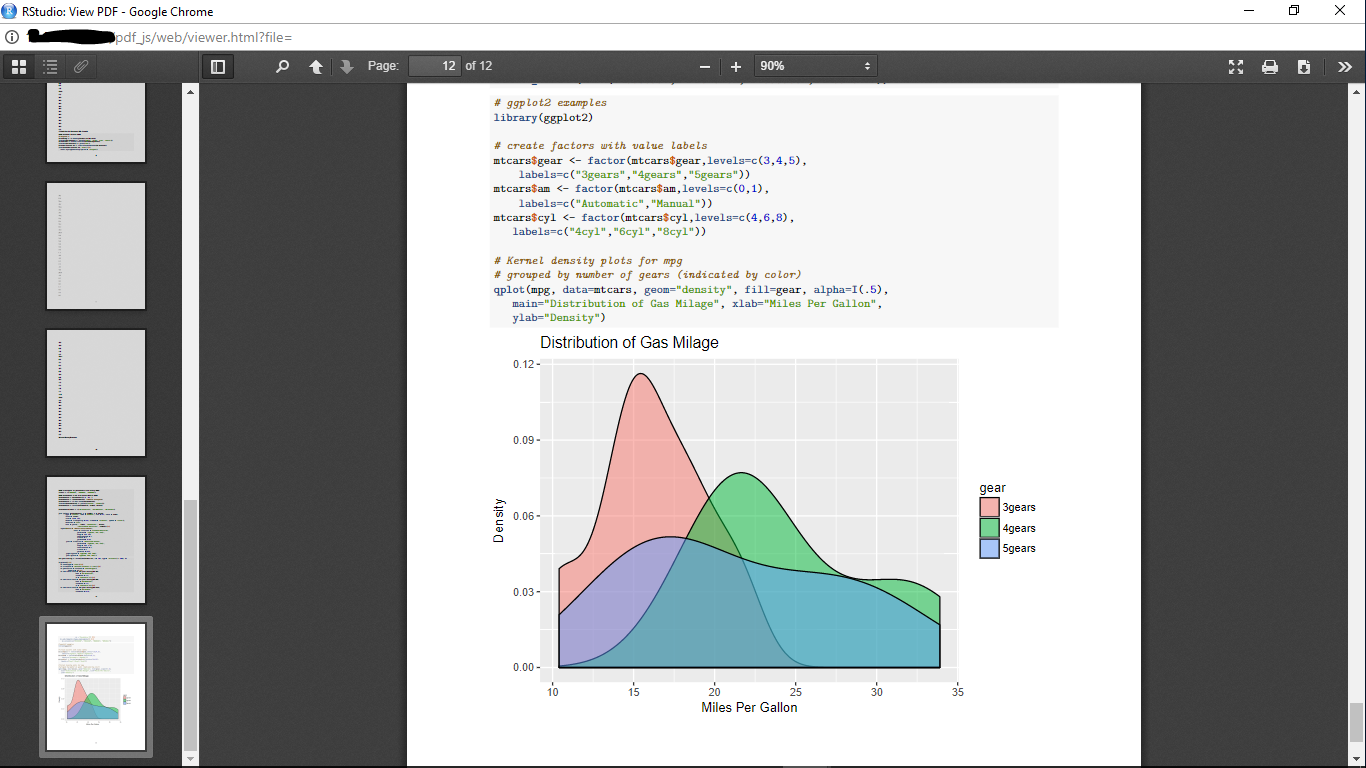1366x768 pixels.
Task: Select the page 12 thumbnail with the plot
Action: (x=96, y=687)
